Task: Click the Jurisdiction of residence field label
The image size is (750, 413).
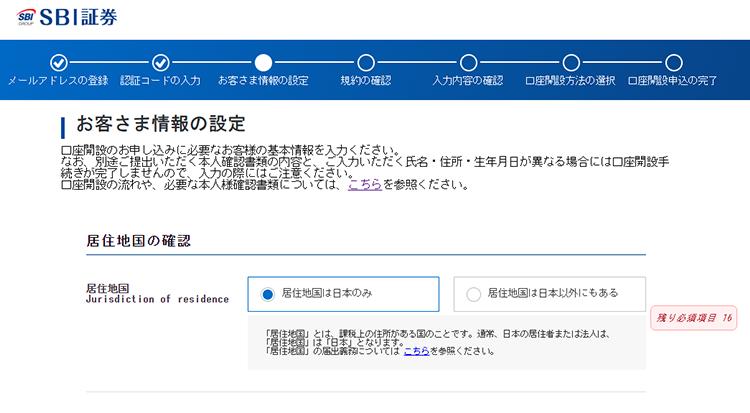Action: [x=157, y=299]
